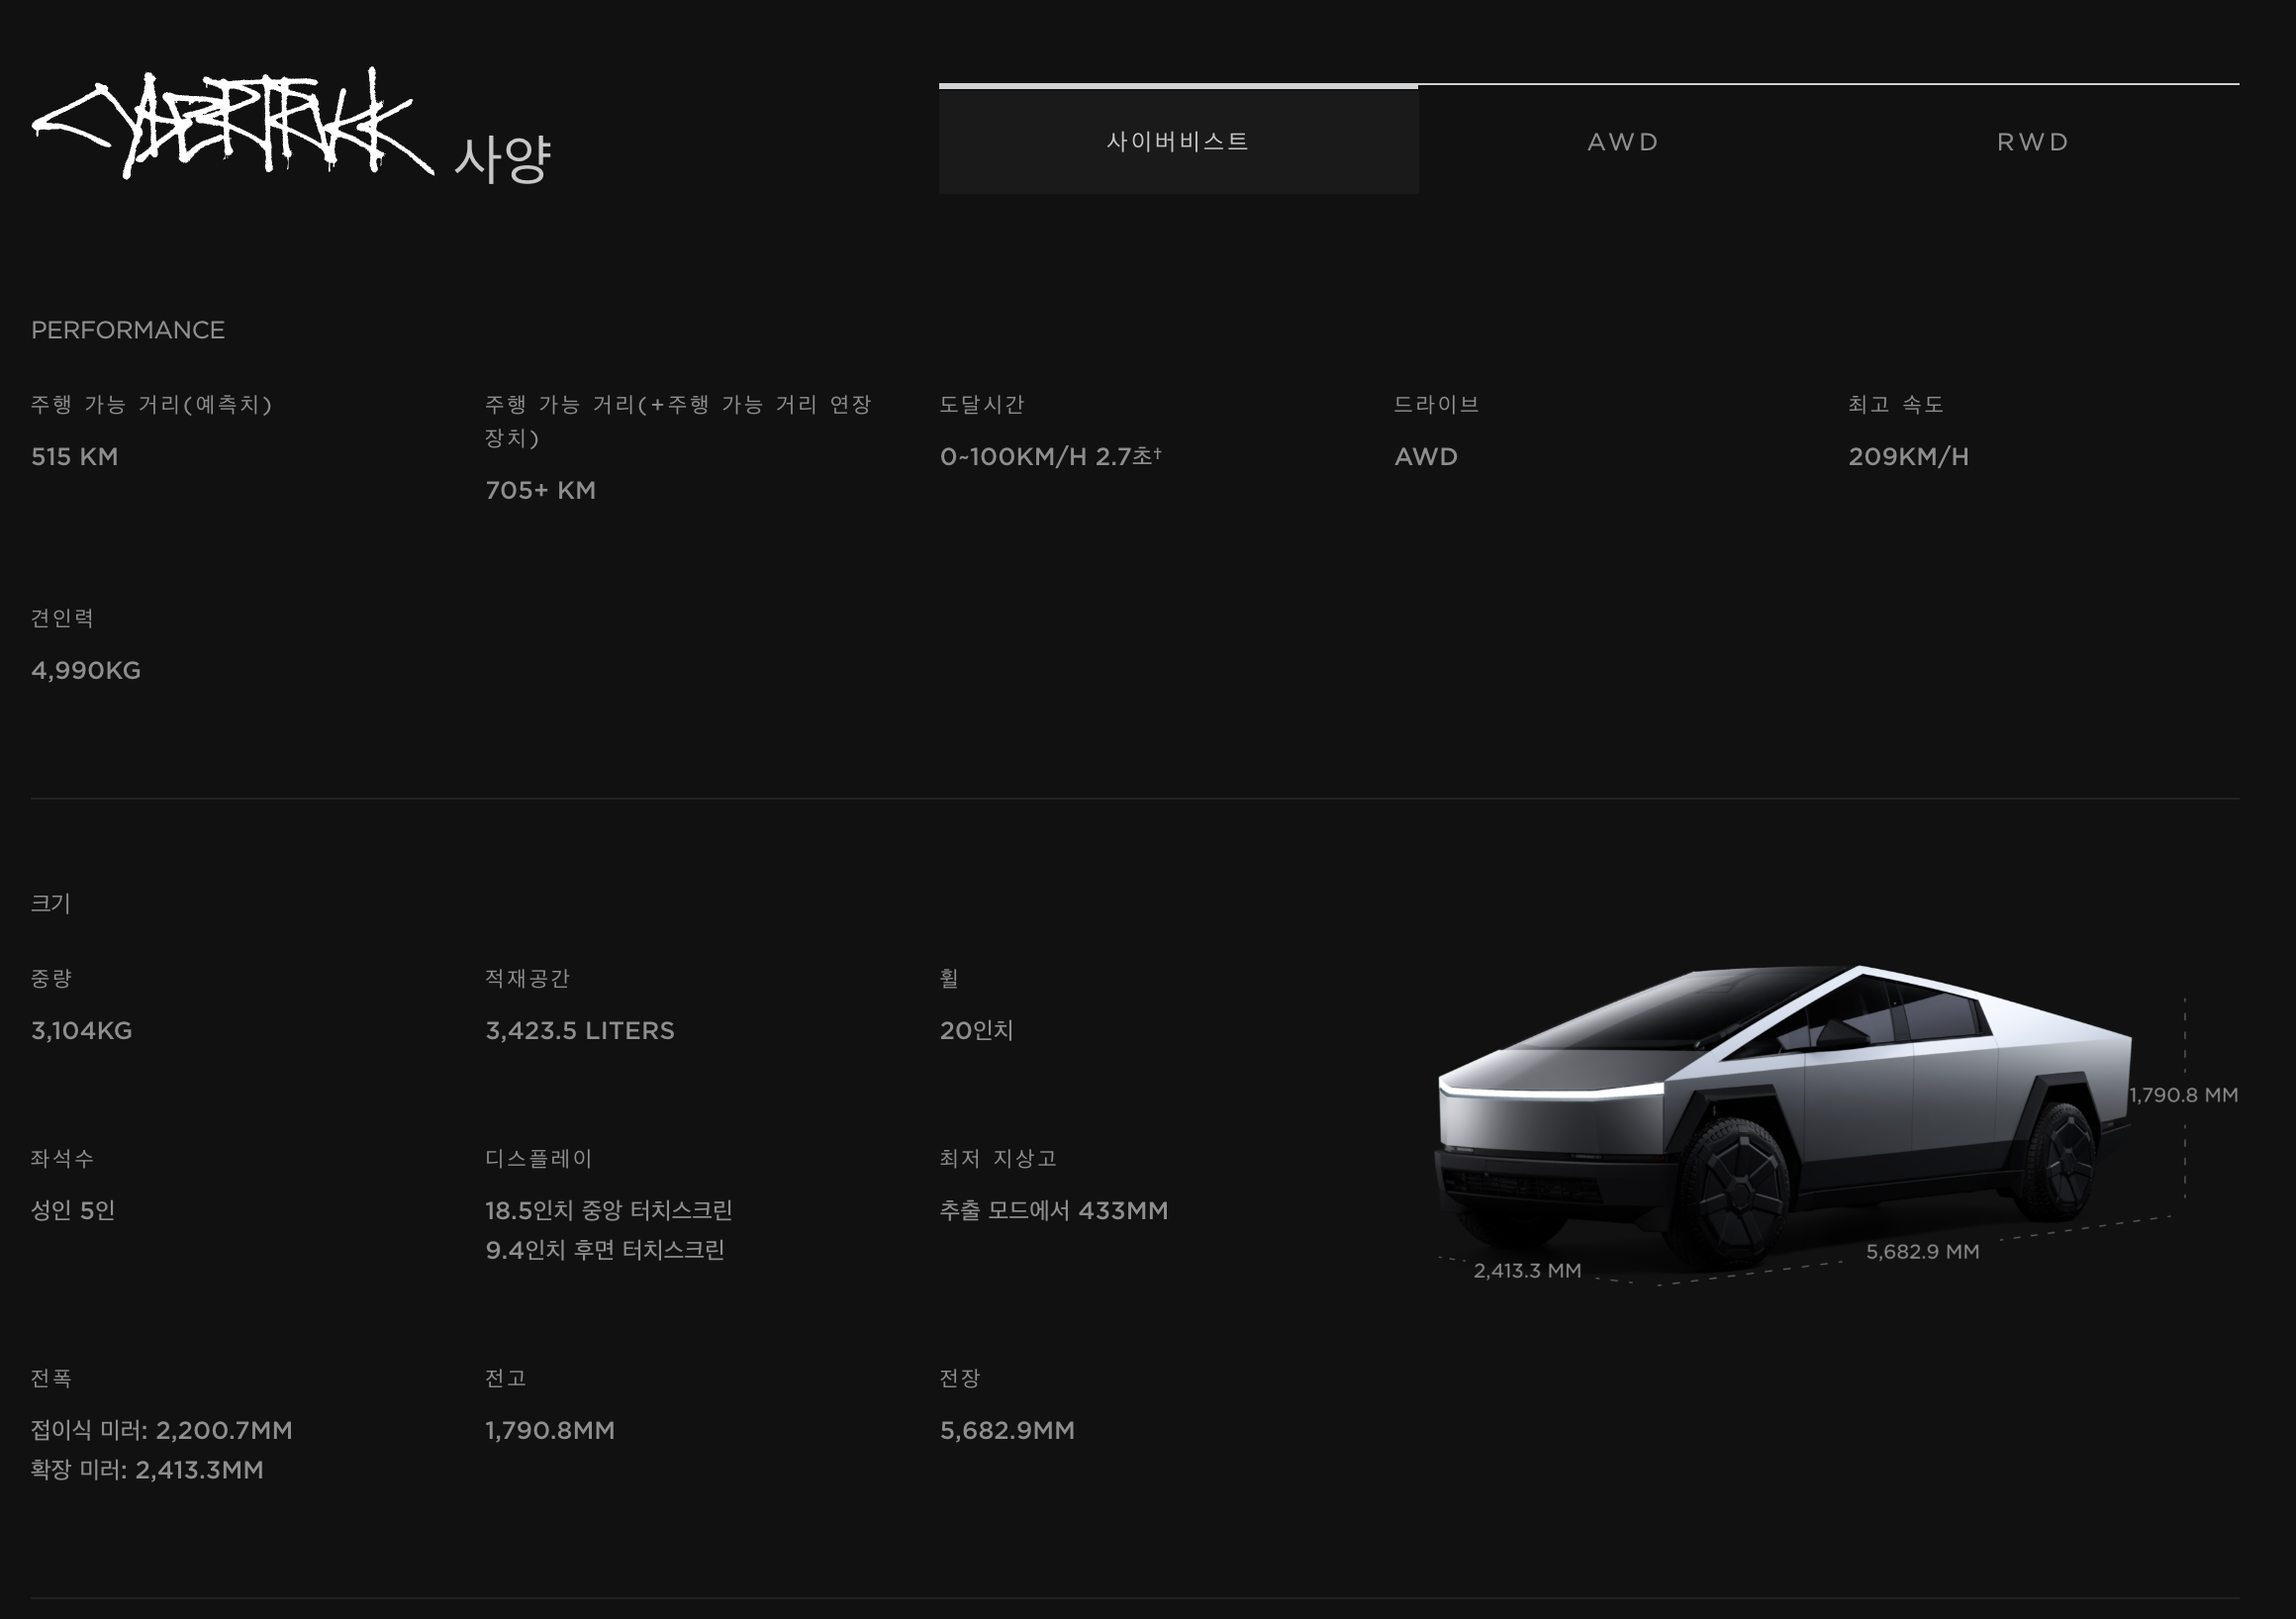Select the 515 KM range value

coord(75,457)
